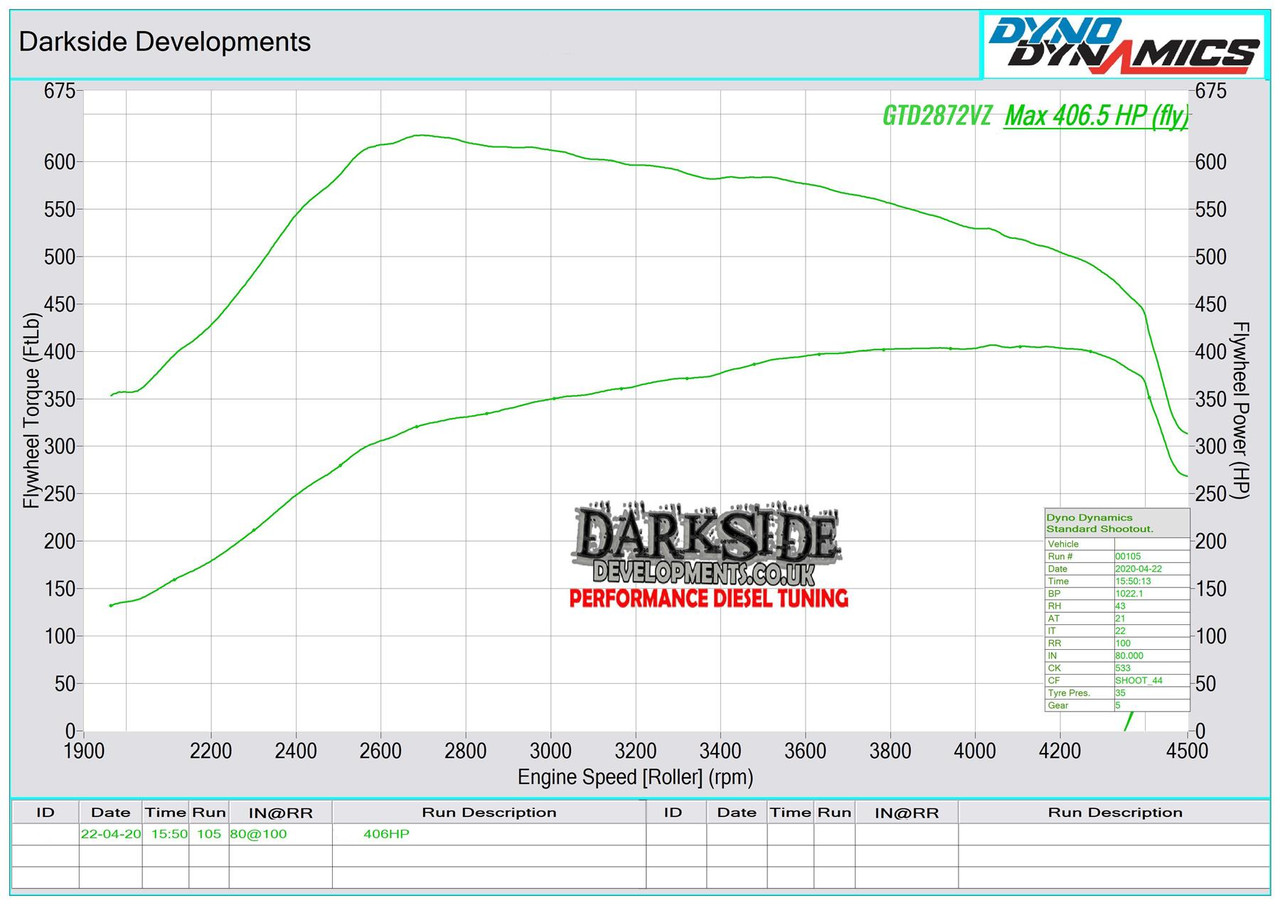Screen dimensions: 1280x905
Task: Click the "105" run number cell
Action: coord(209,834)
